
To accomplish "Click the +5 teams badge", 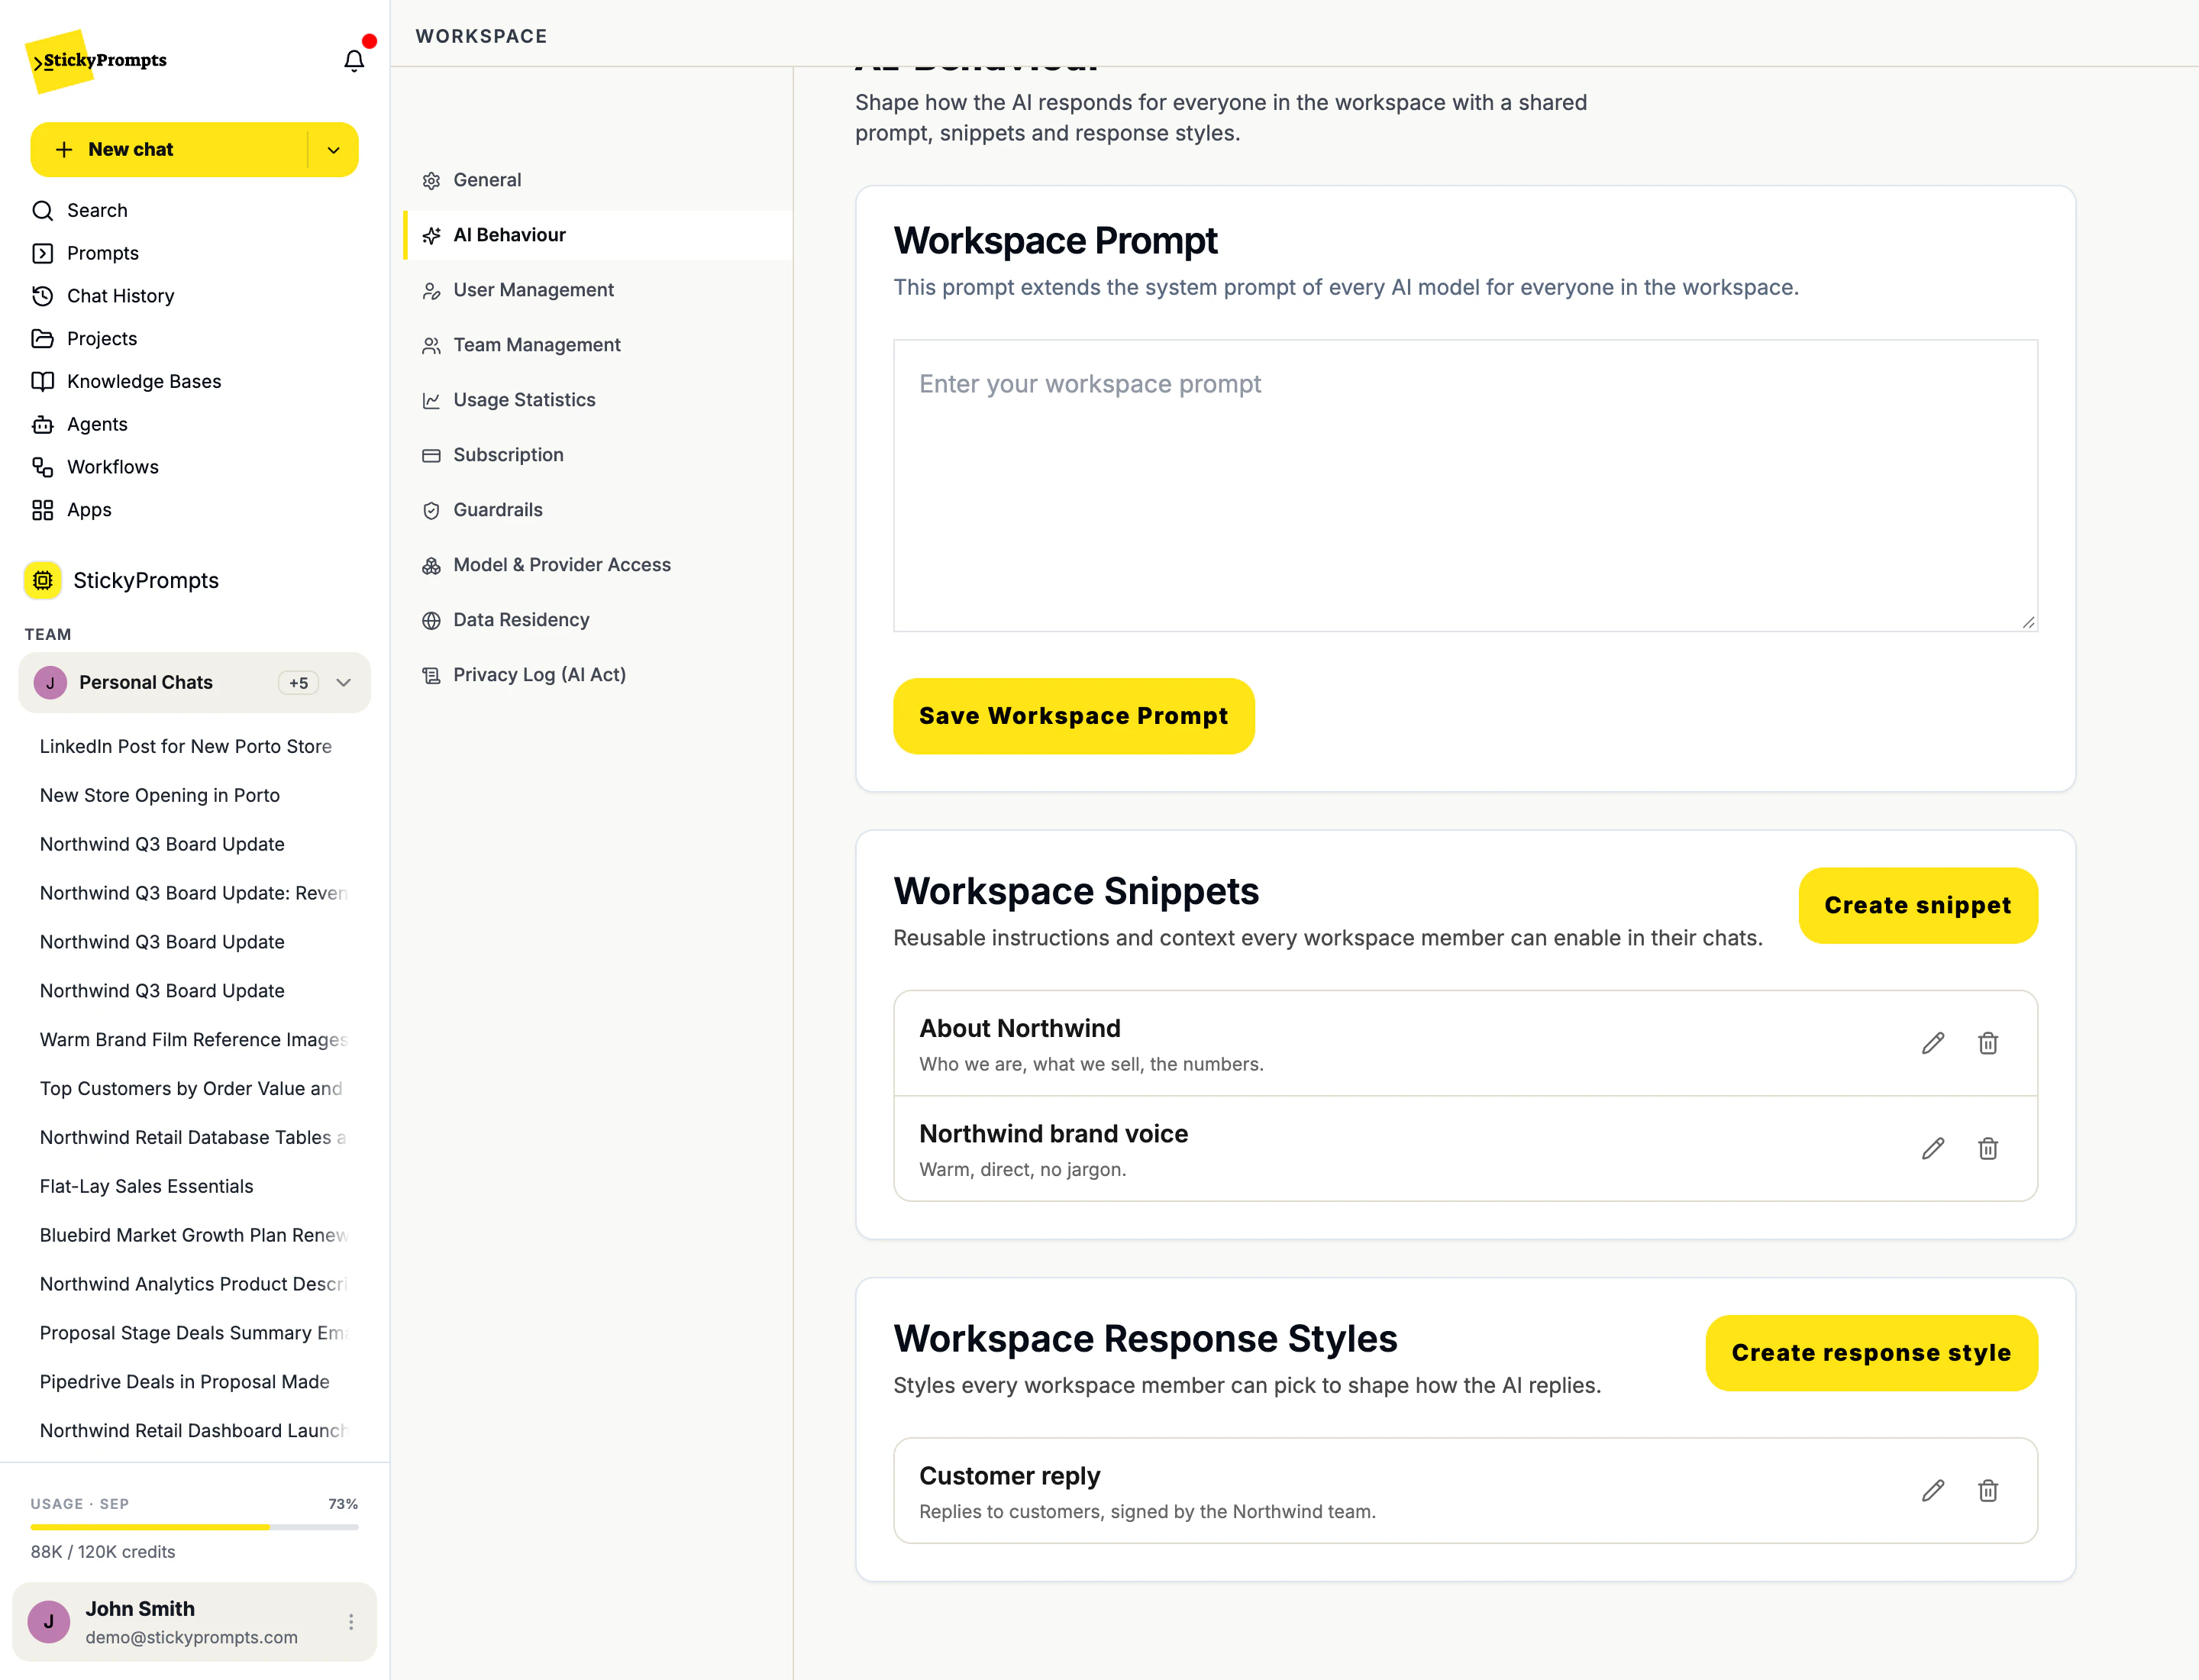I will point(298,683).
